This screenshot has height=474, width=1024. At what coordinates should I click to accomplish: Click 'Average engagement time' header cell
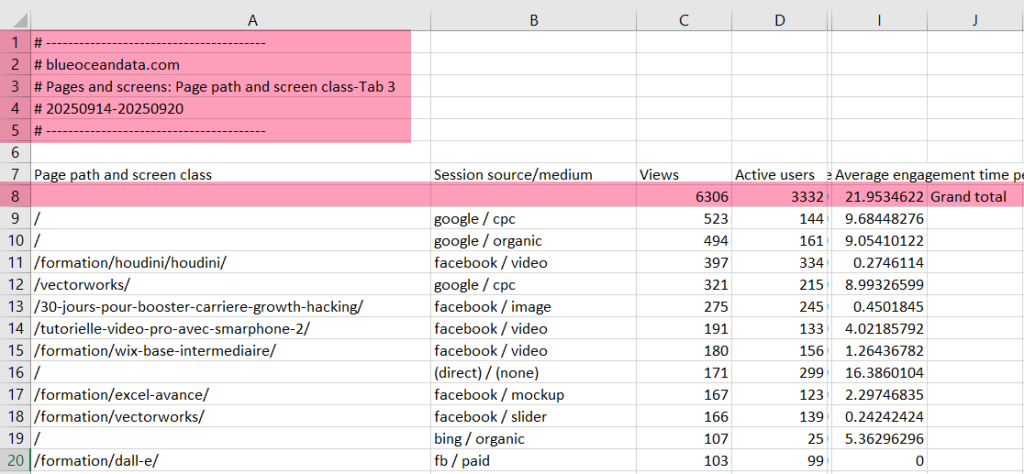click(879, 174)
